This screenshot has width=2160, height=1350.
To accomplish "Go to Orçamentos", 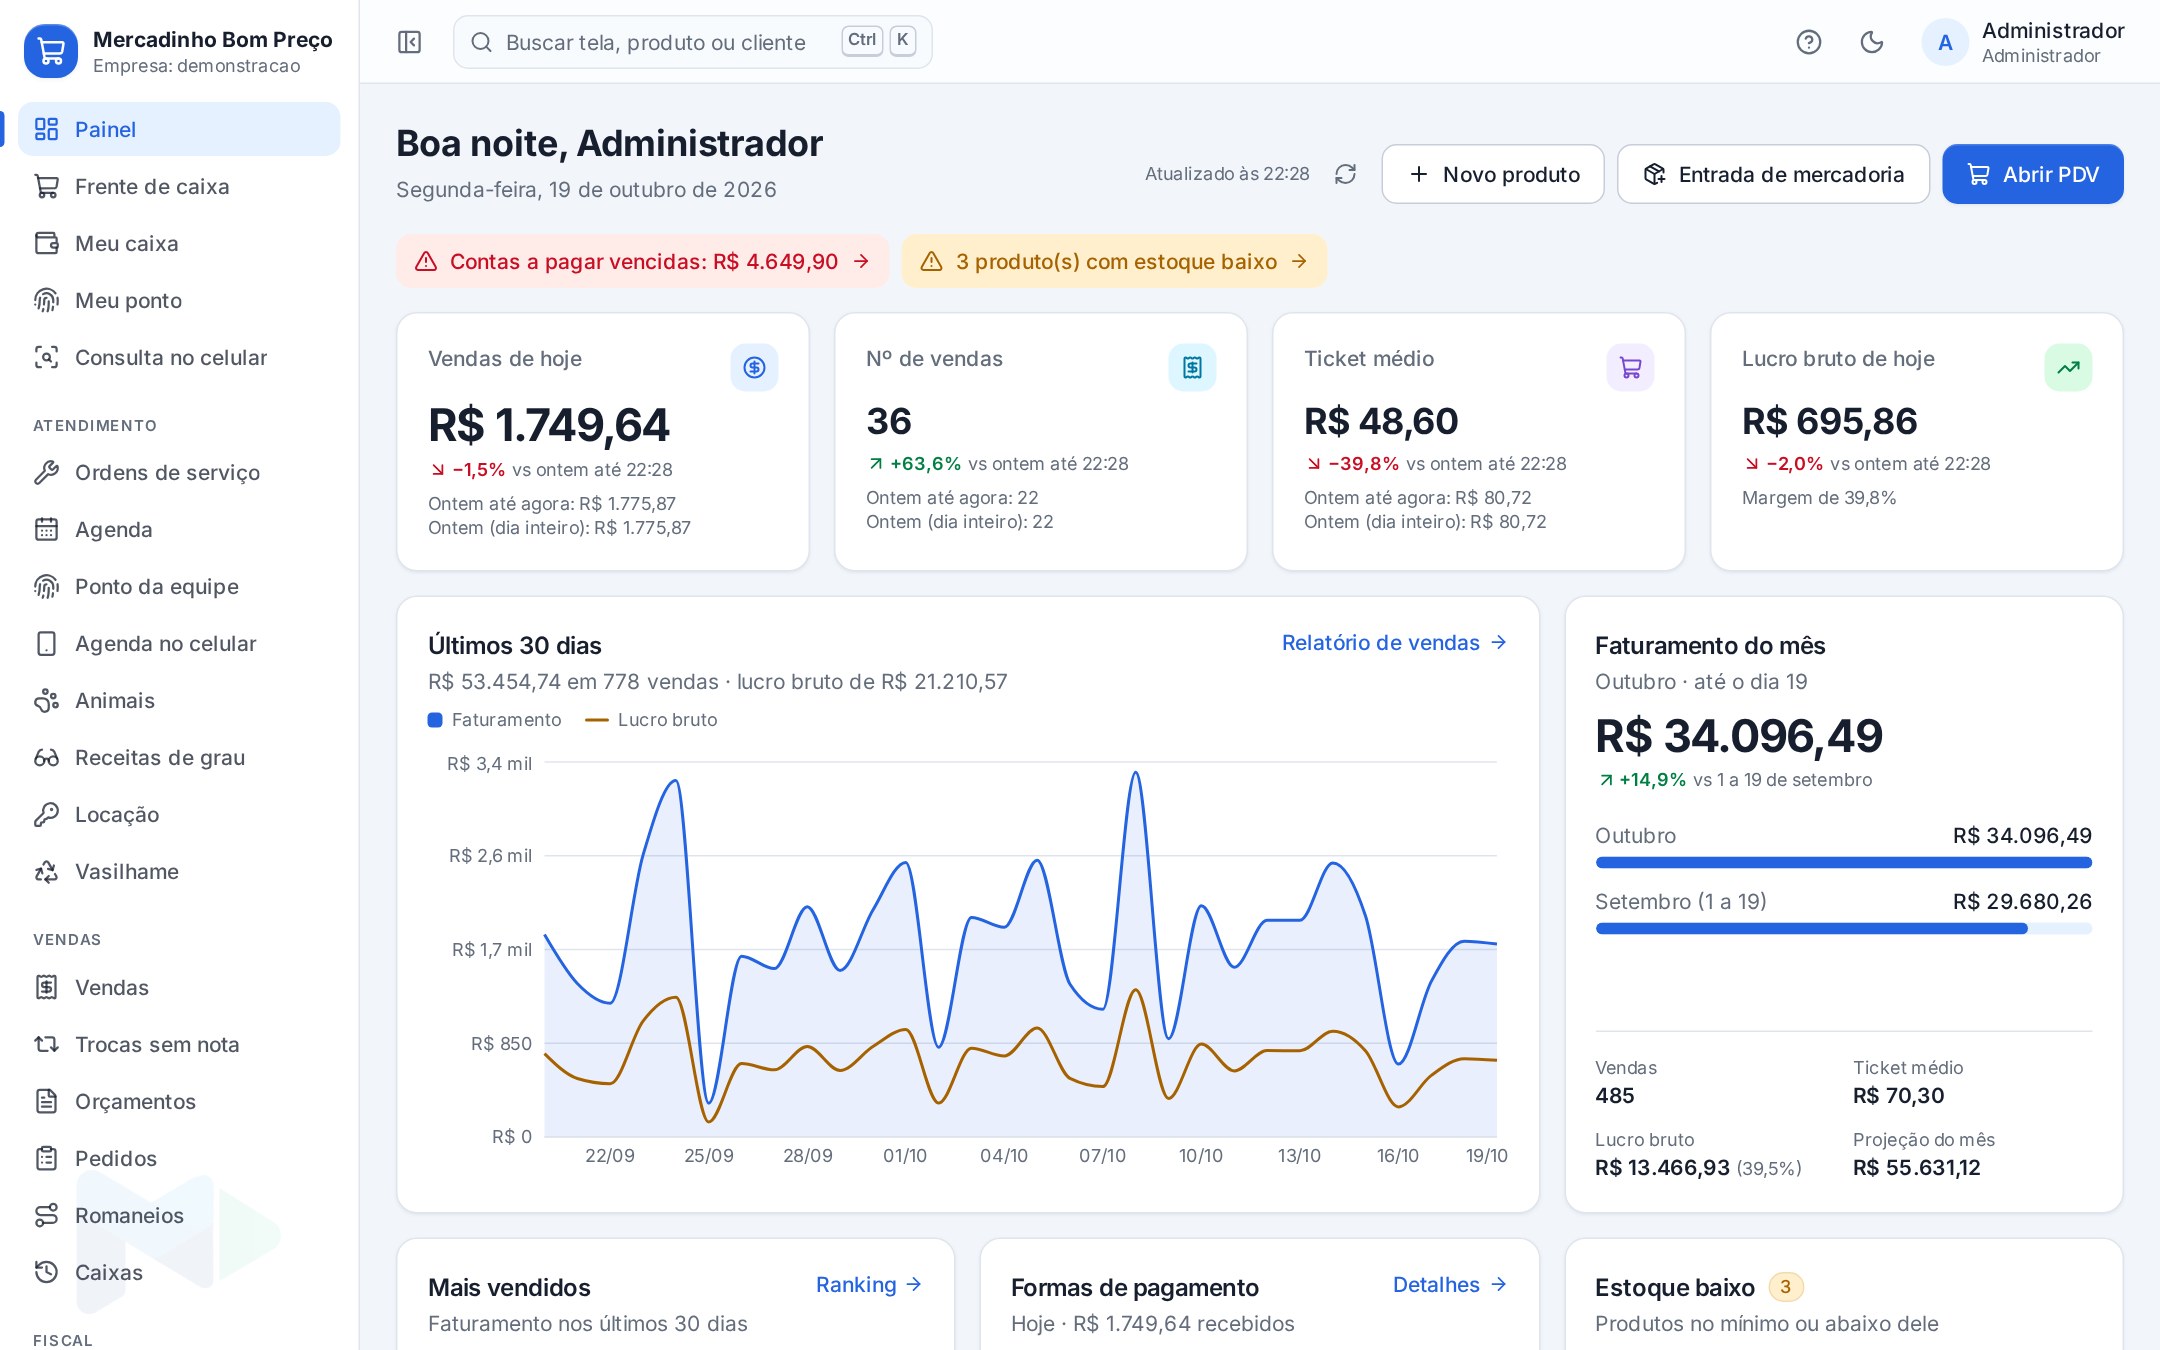I will pyautogui.click(x=179, y=1101).
